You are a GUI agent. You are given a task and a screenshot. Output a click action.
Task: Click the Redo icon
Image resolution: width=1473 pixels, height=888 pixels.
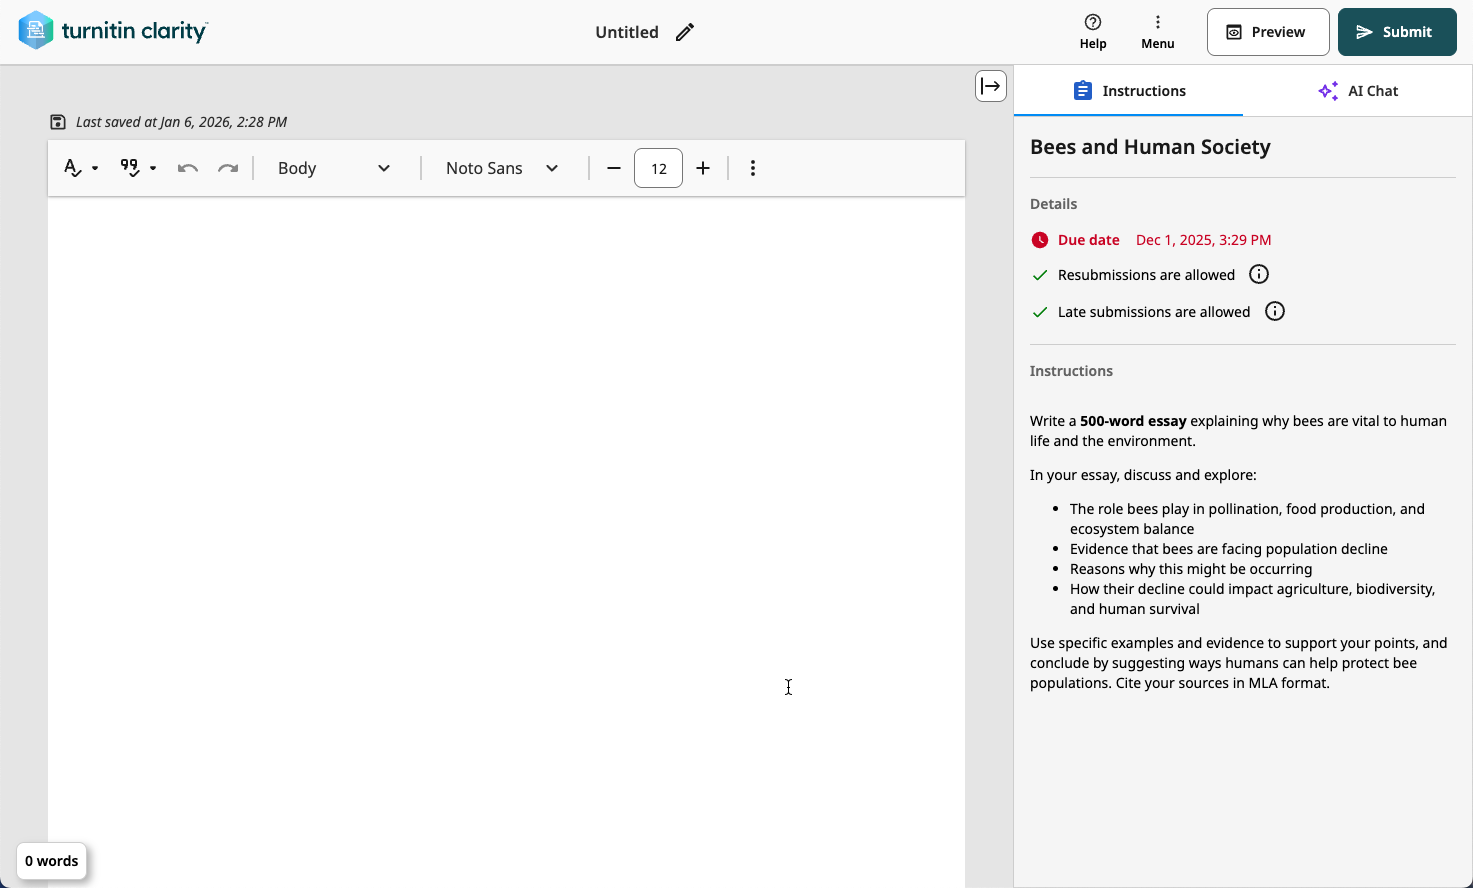click(228, 168)
